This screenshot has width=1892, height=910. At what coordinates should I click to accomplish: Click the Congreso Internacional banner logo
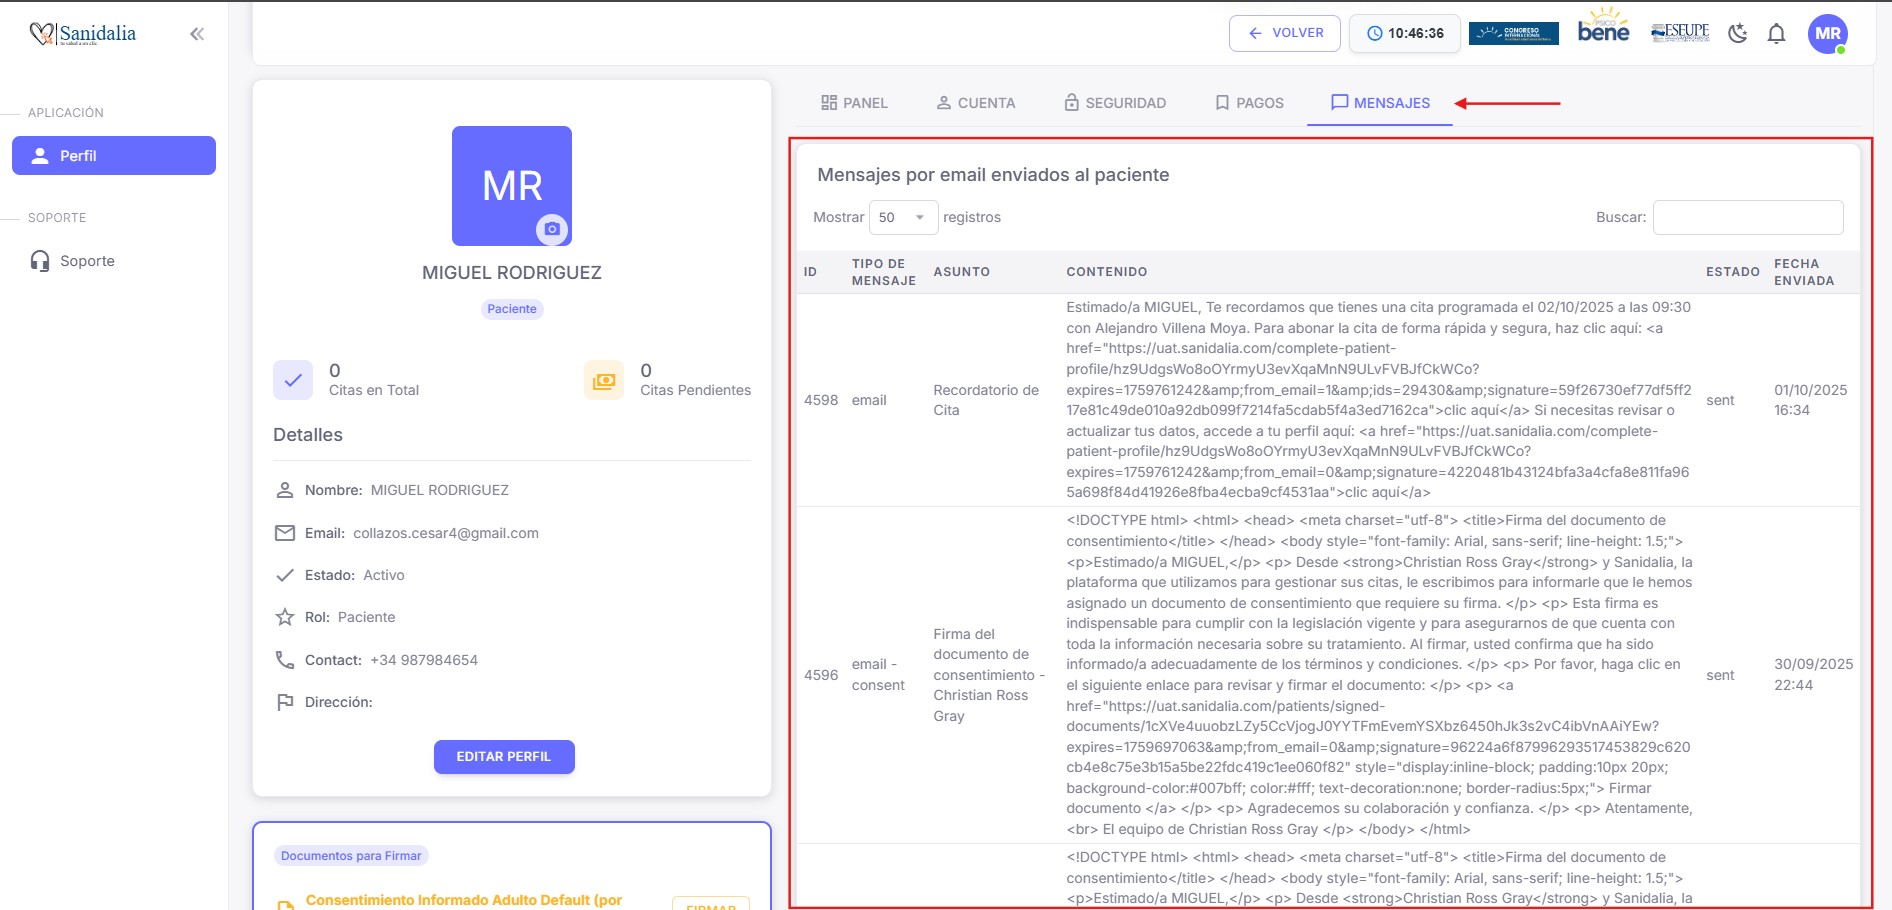(x=1513, y=33)
